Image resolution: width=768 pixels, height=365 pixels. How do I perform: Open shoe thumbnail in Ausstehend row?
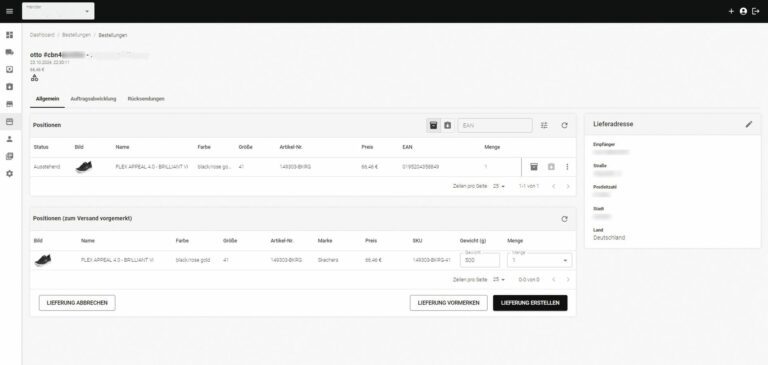click(84, 167)
